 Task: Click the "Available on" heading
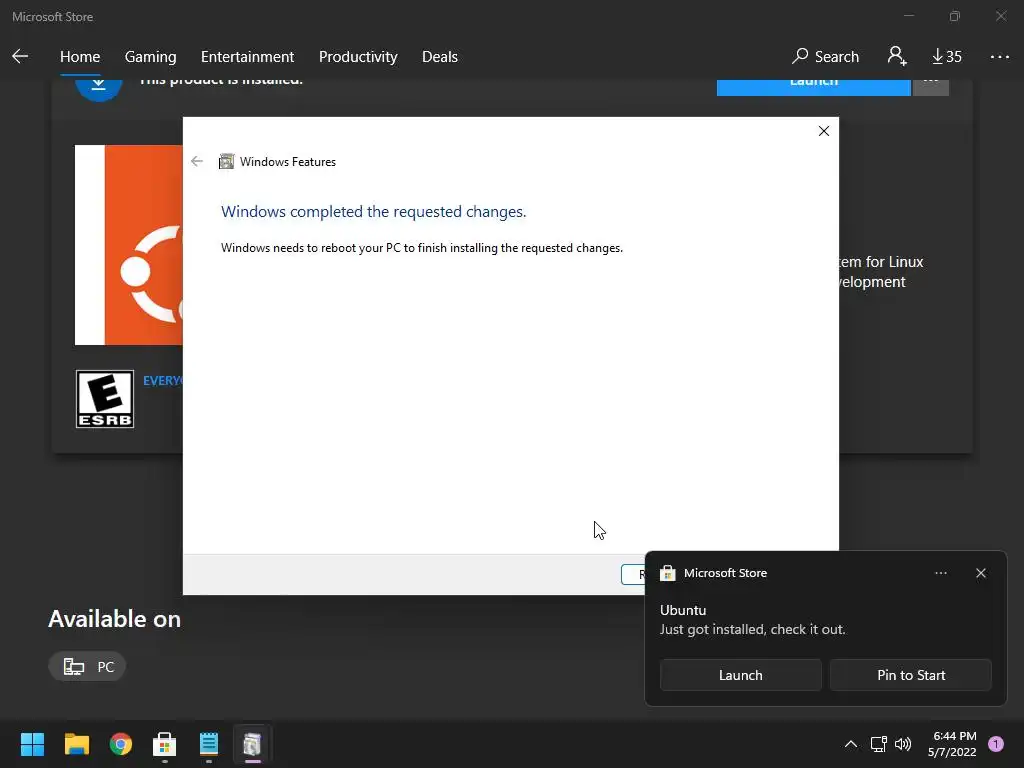[115, 618]
